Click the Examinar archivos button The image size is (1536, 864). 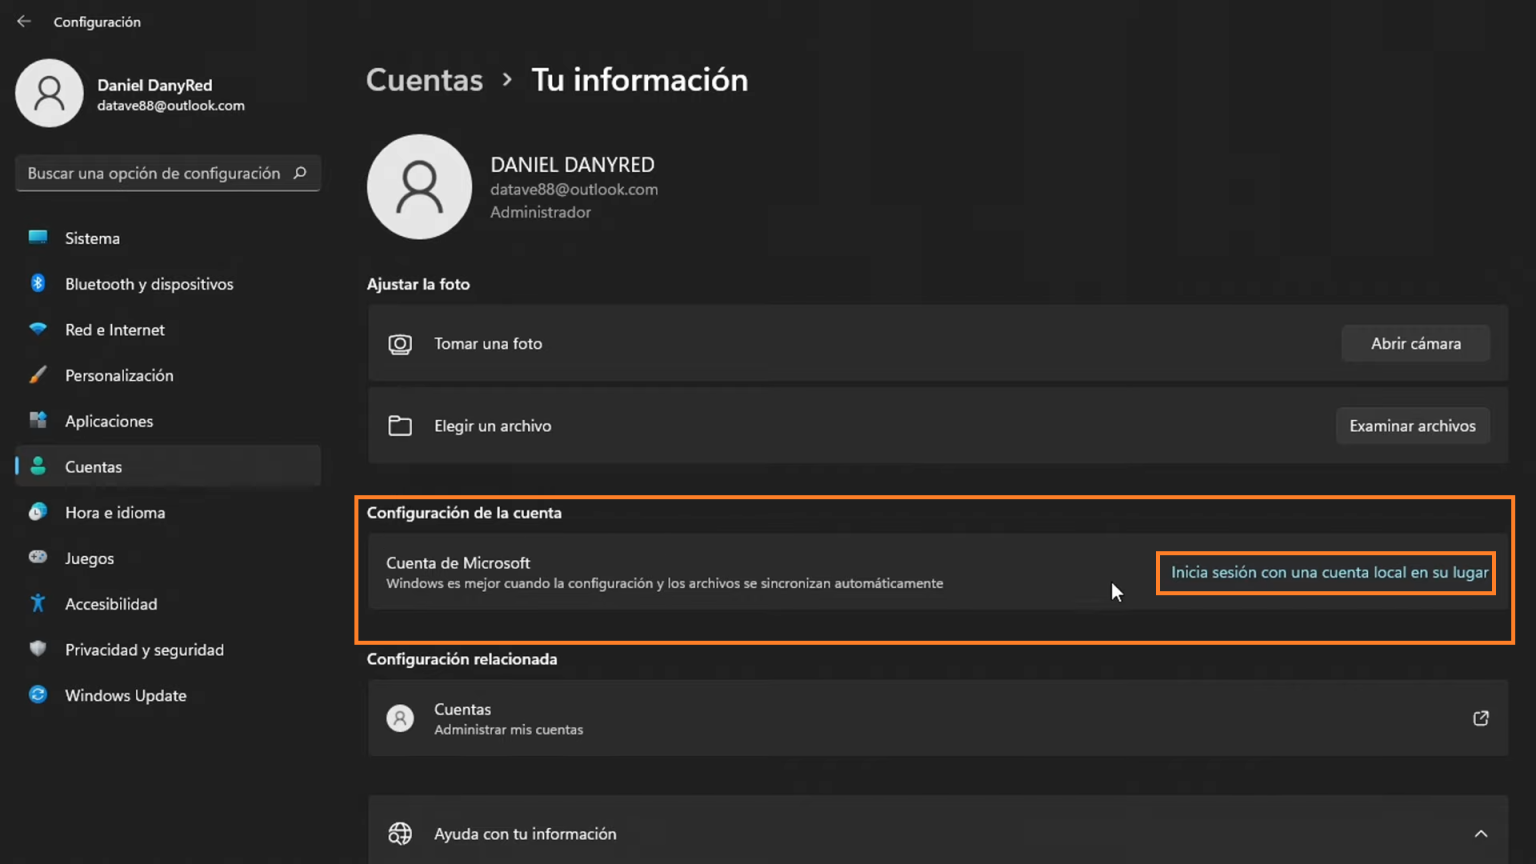[x=1413, y=425]
